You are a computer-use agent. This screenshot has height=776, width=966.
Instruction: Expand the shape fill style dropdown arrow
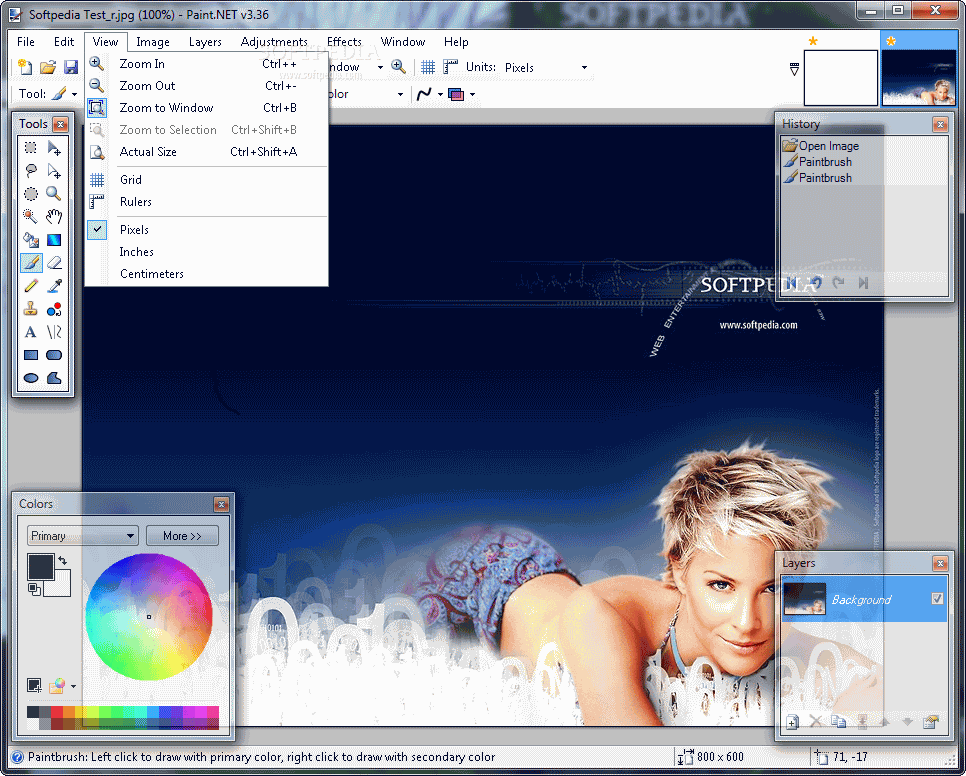pyautogui.click(x=473, y=94)
